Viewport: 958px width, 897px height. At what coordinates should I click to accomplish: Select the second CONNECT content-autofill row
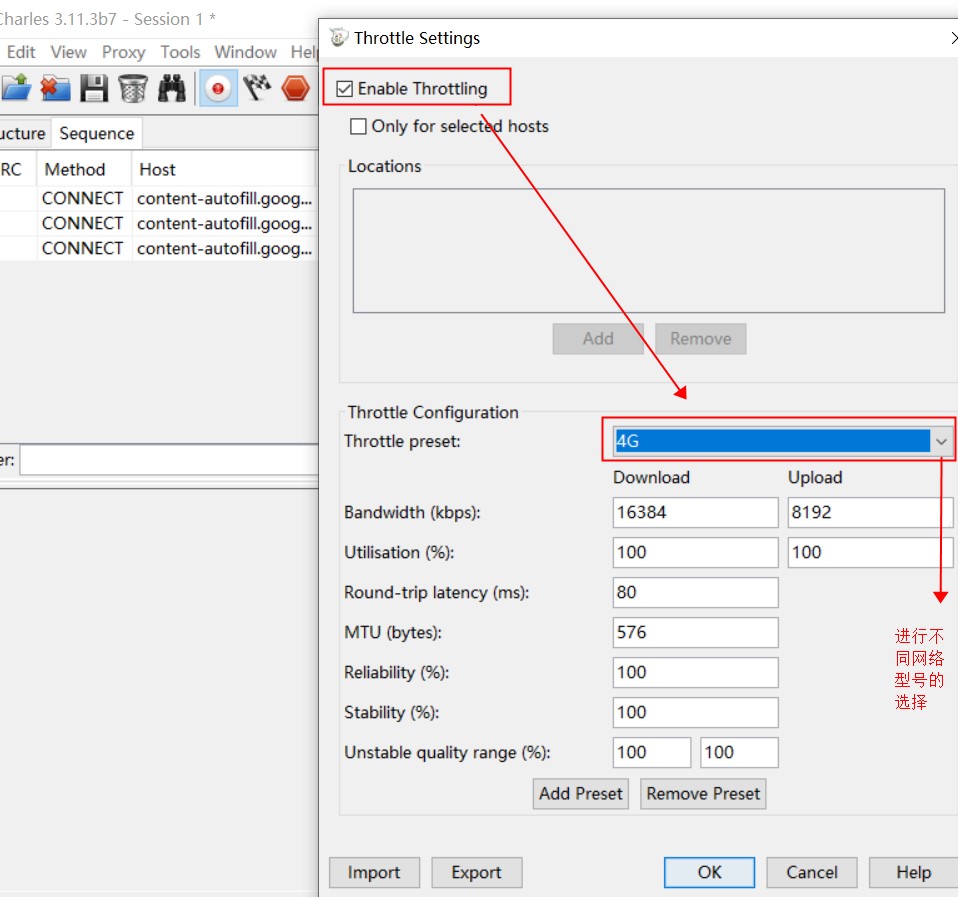(x=158, y=224)
